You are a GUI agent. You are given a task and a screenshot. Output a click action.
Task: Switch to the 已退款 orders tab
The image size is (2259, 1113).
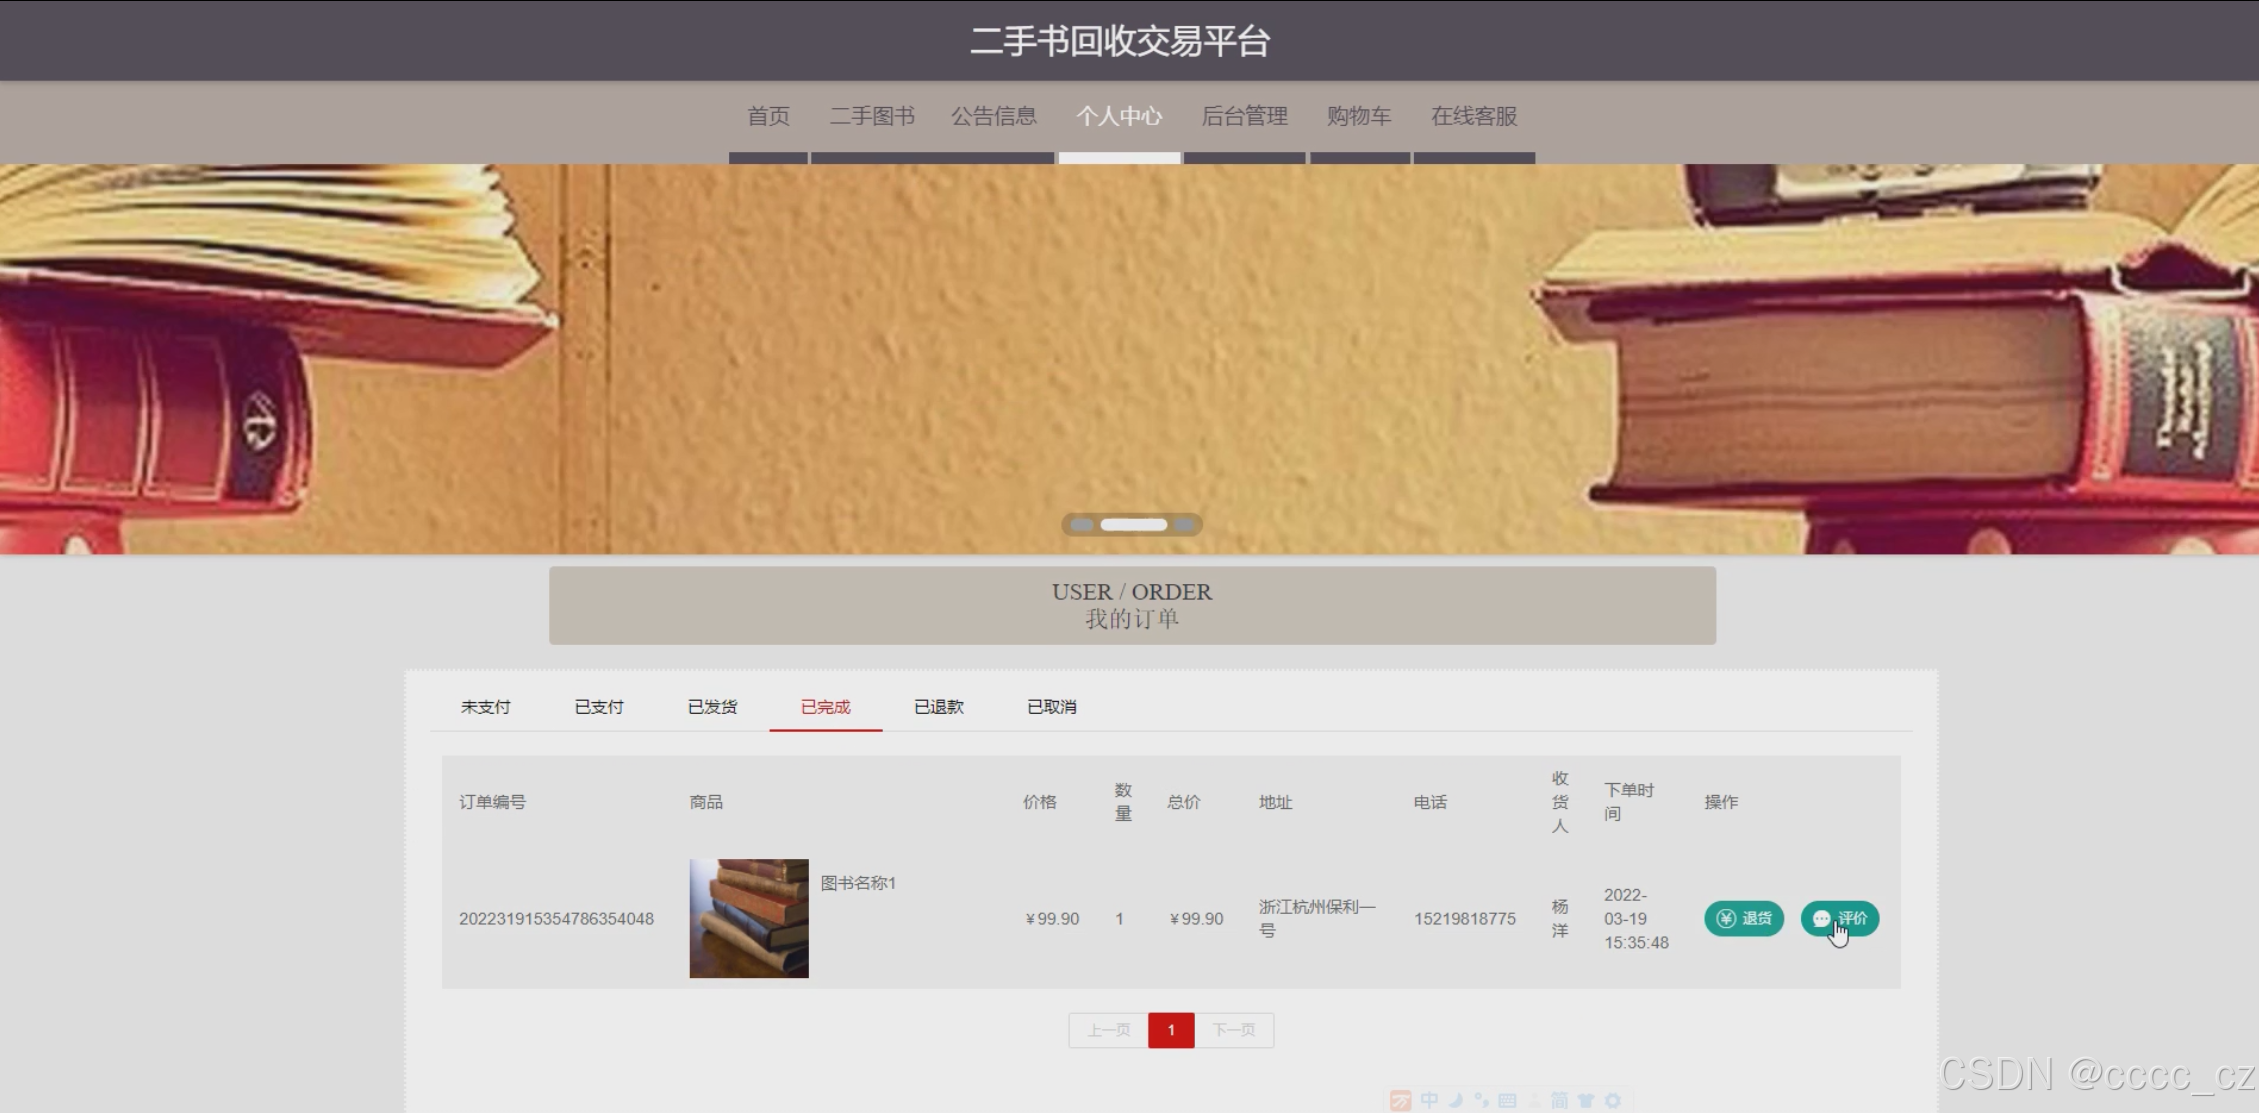click(938, 706)
